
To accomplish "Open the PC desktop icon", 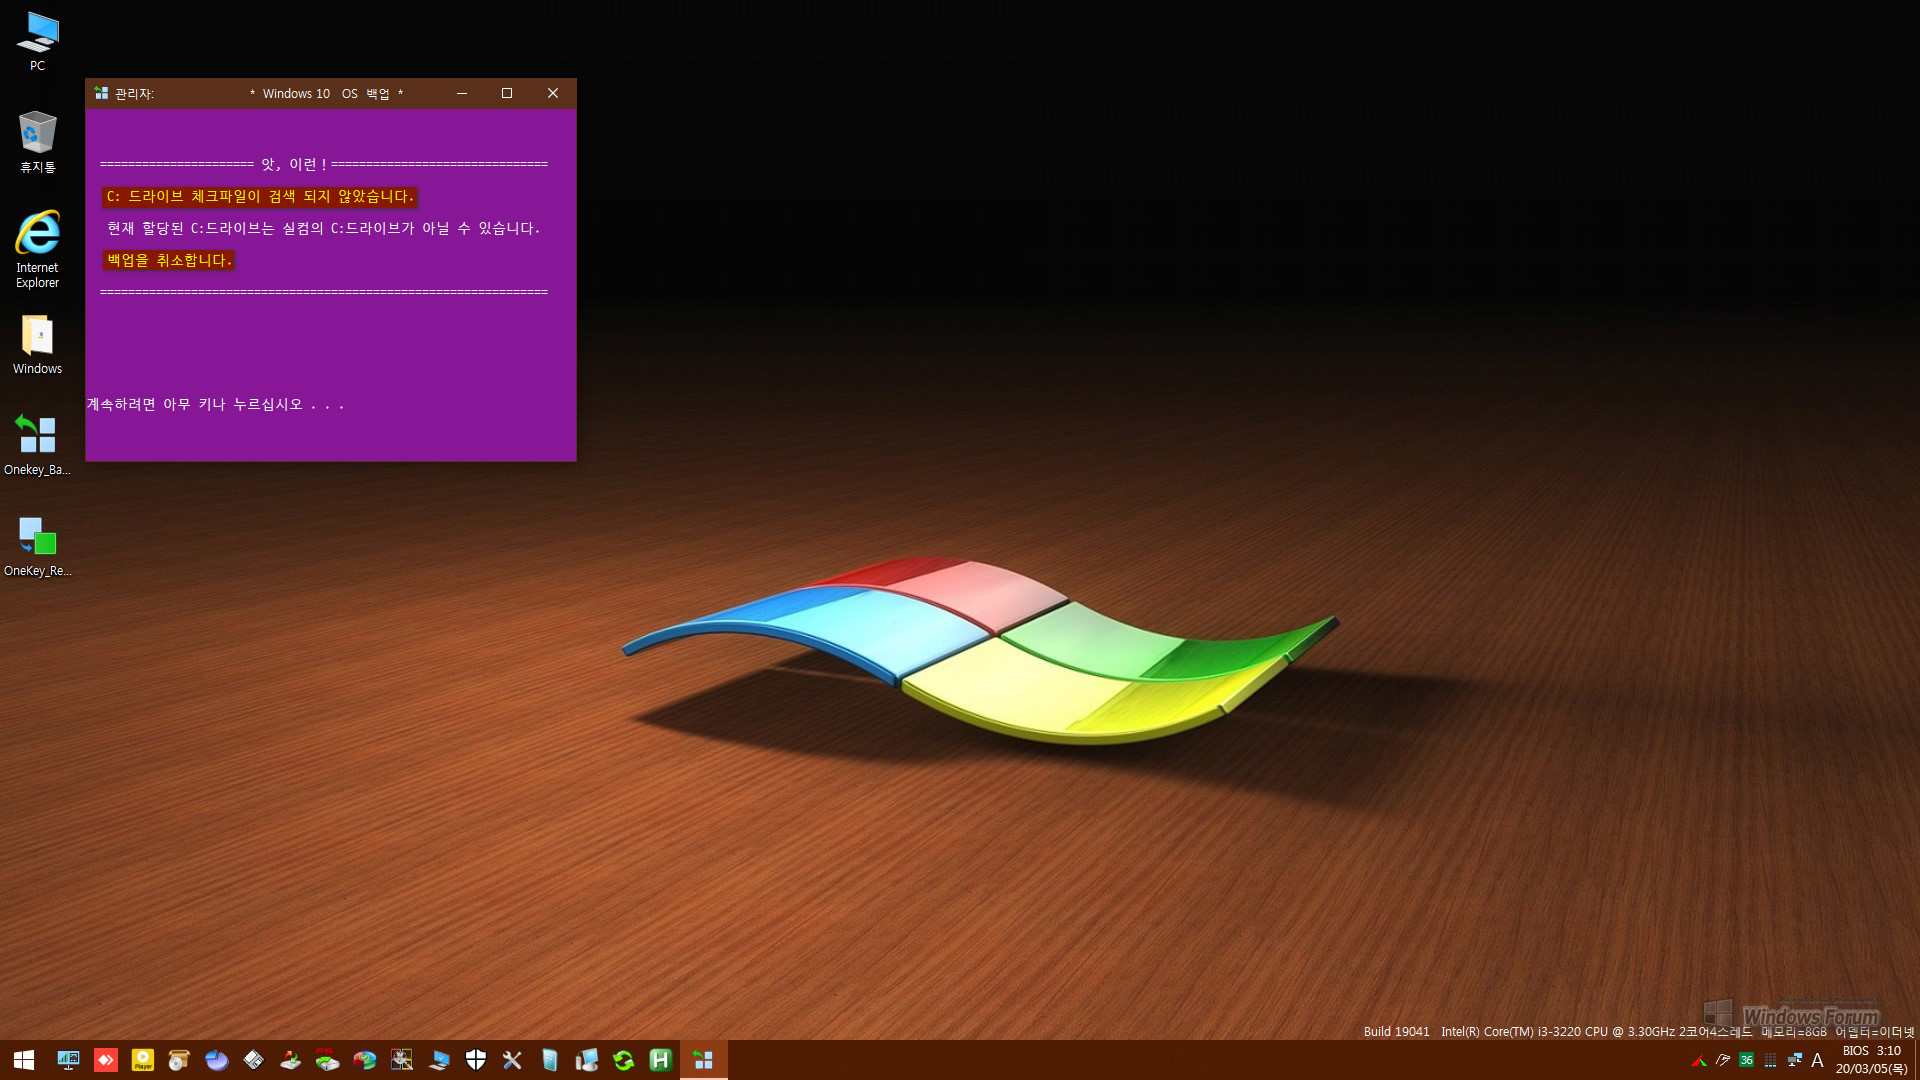I will [37, 41].
